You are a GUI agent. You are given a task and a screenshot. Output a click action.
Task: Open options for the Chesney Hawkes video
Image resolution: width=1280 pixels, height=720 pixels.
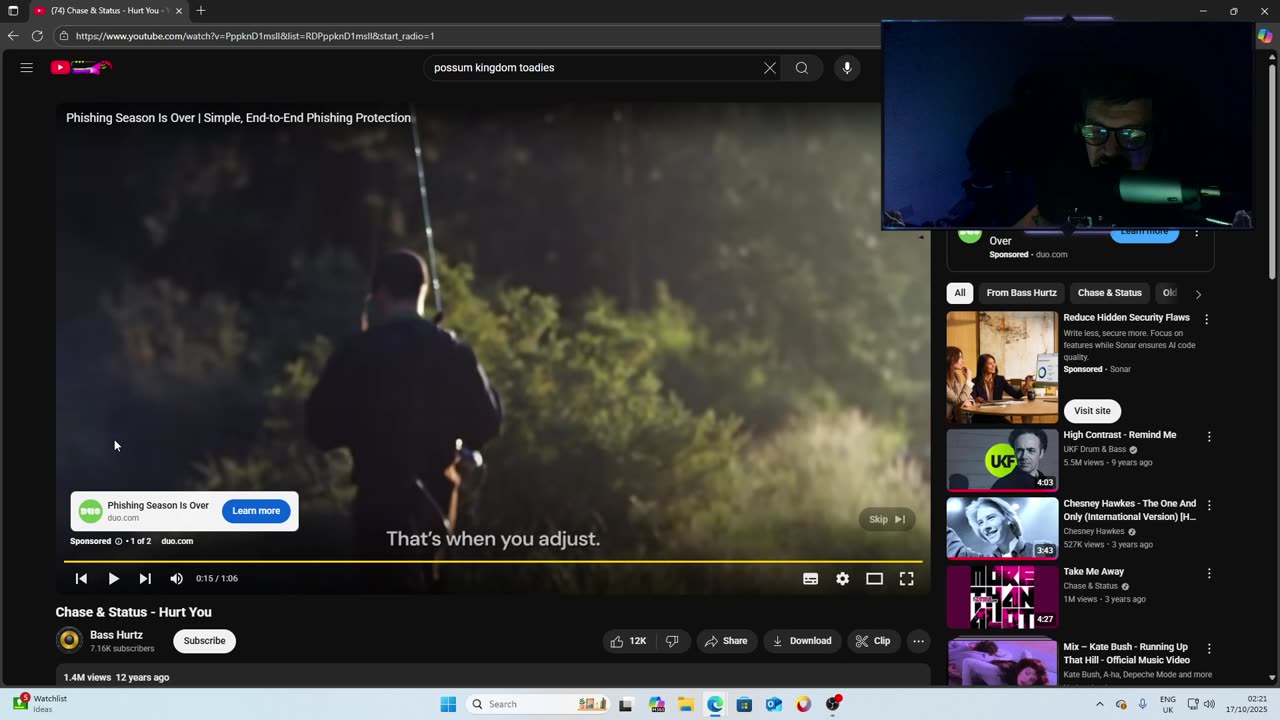pyautogui.click(x=1209, y=505)
